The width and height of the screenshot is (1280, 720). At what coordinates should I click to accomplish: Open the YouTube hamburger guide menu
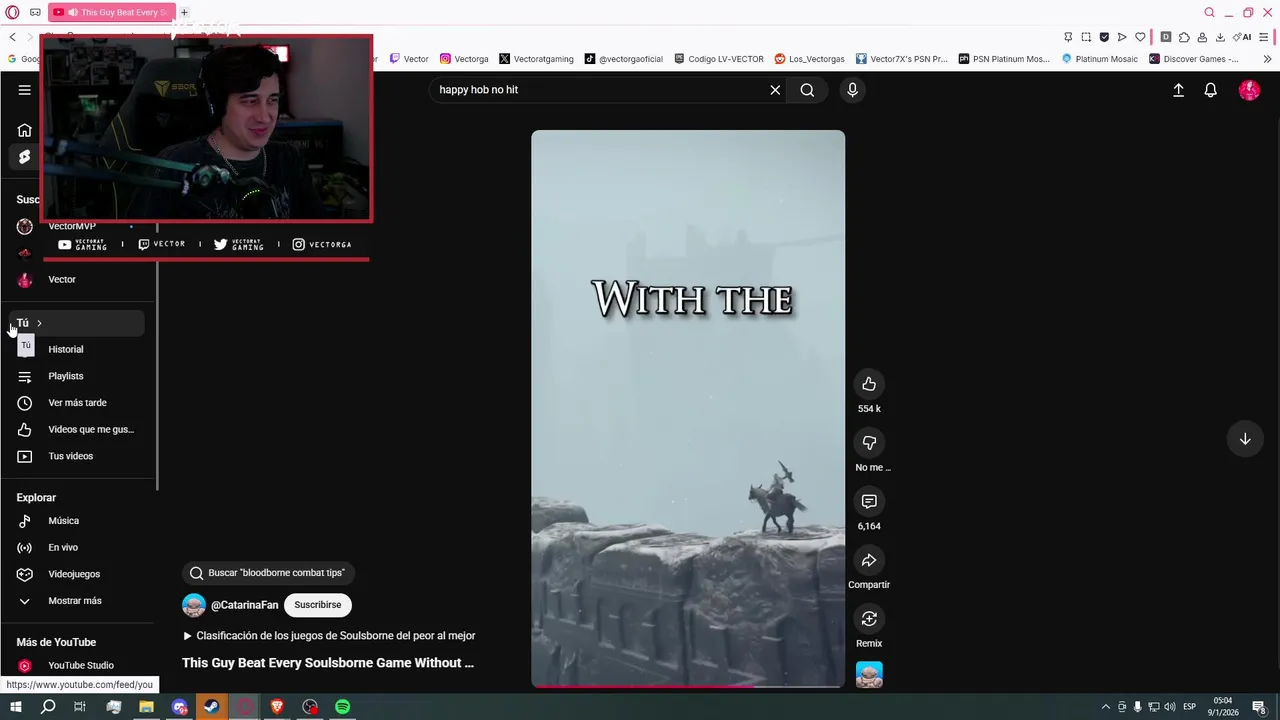[24, 90]
